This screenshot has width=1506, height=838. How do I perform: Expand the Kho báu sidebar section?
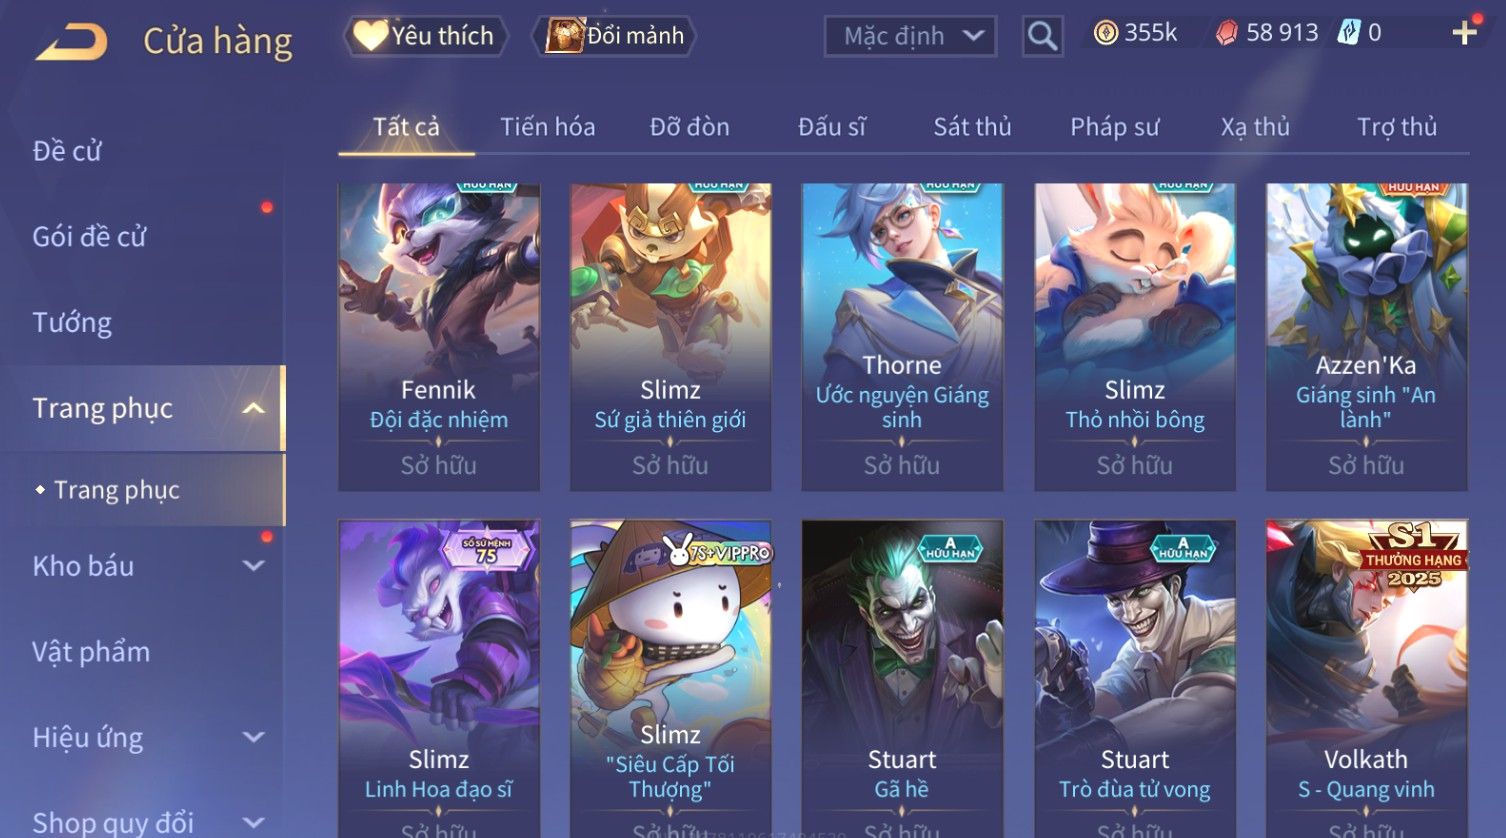click(x=254, y=566)
